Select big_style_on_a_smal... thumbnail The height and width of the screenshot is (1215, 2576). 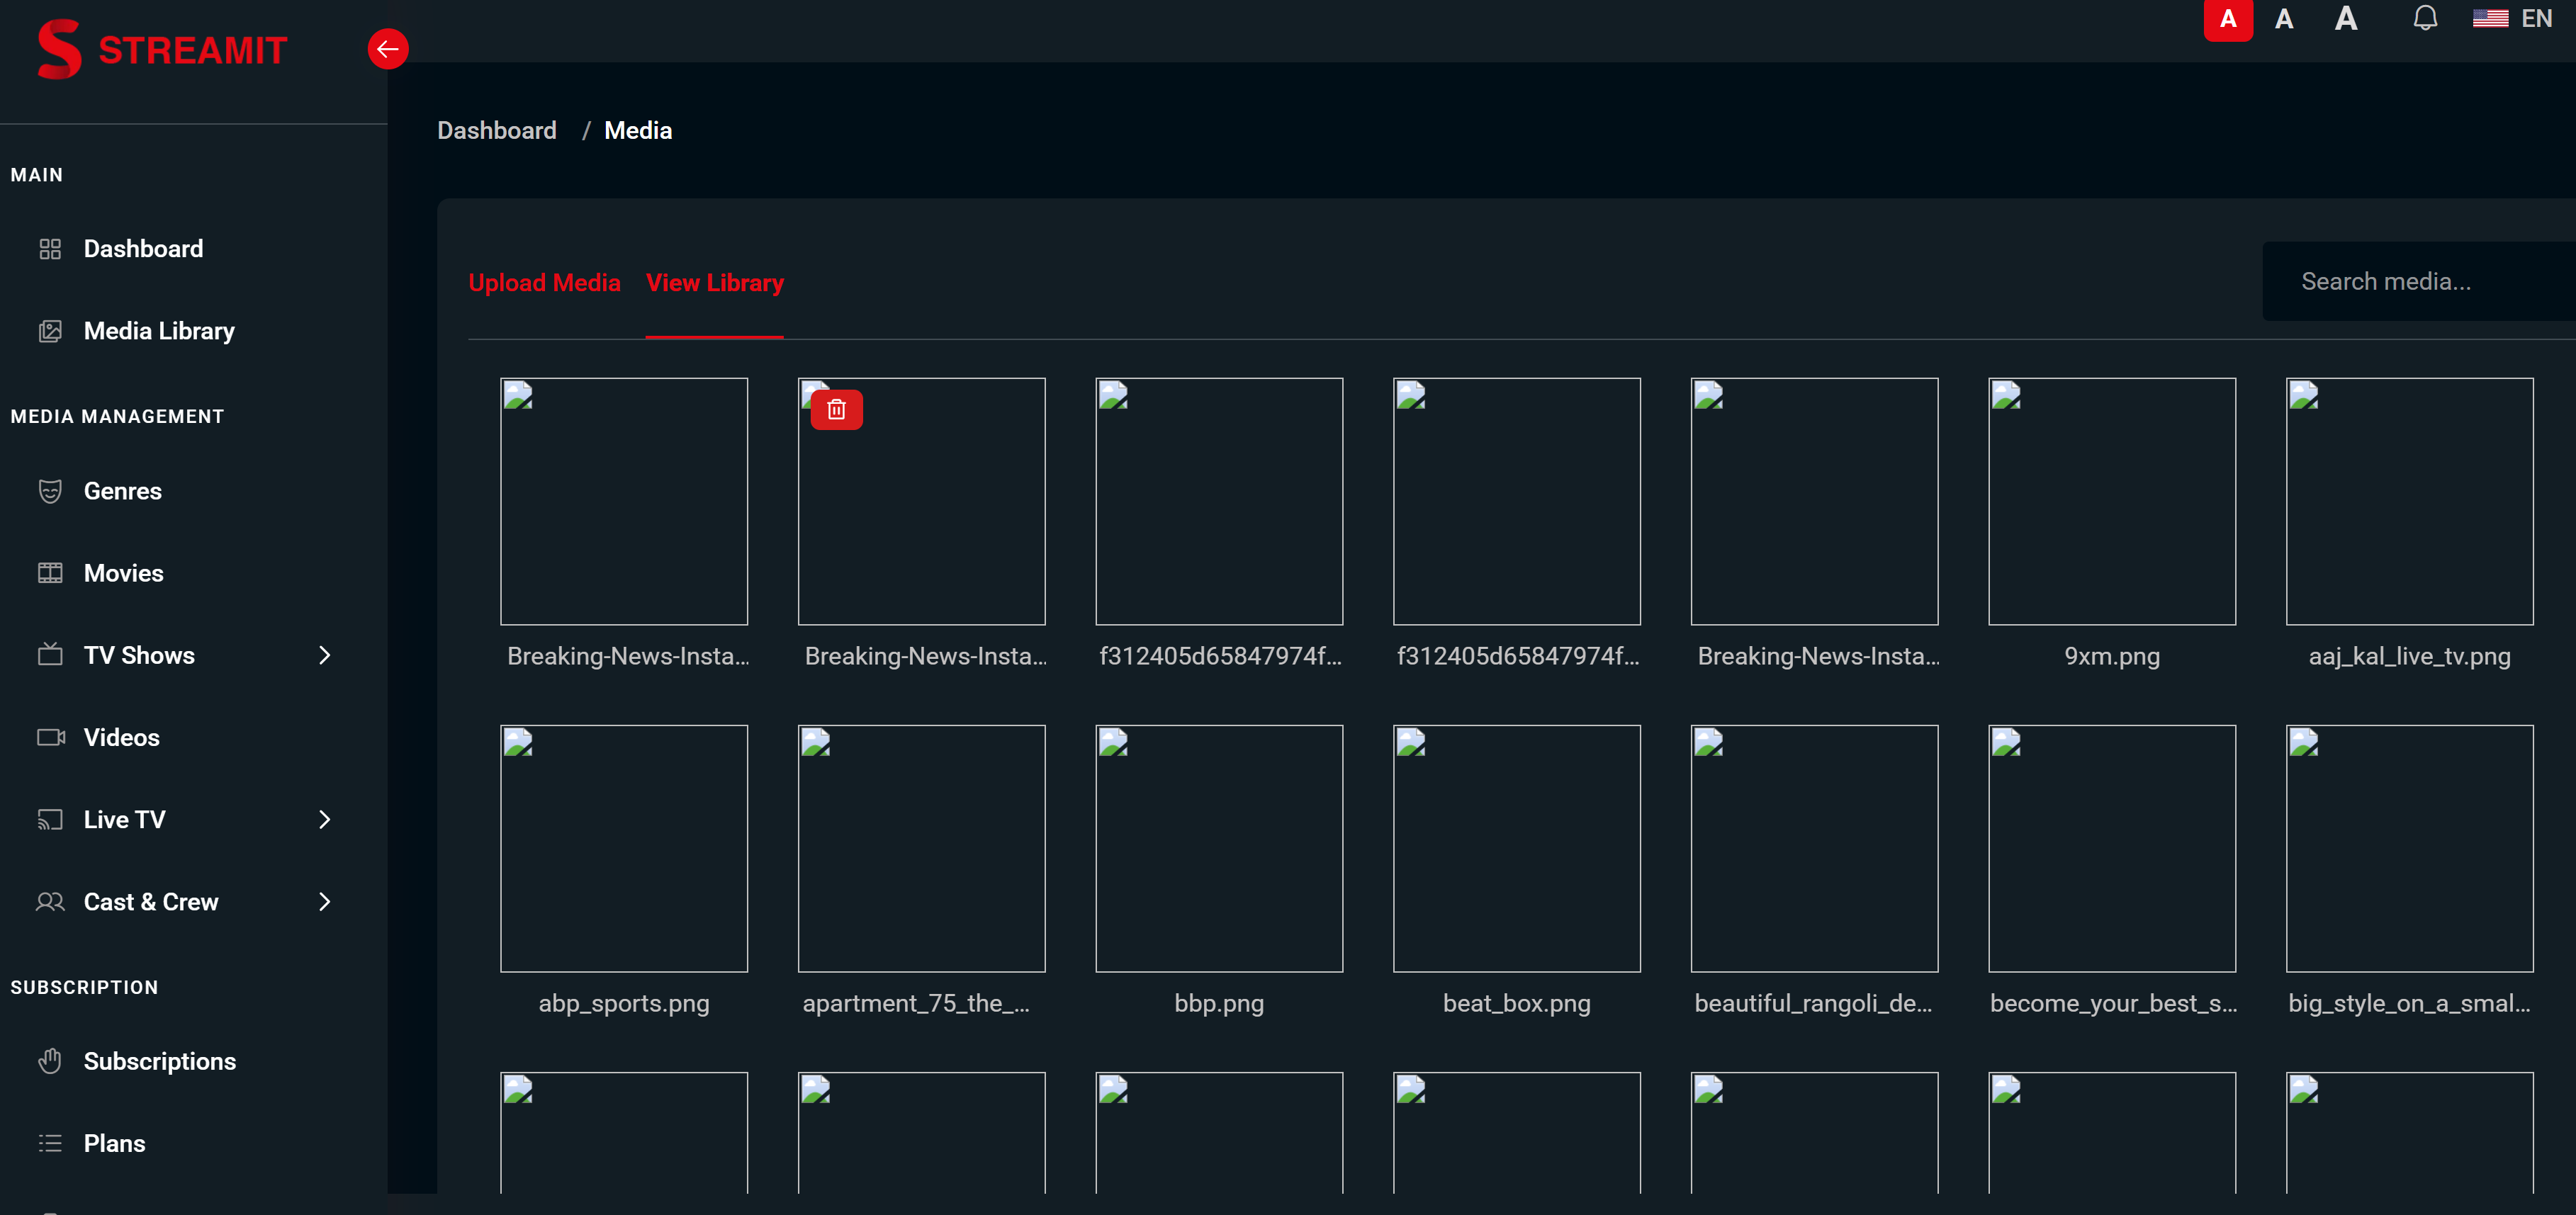(x=2410, y=848)
